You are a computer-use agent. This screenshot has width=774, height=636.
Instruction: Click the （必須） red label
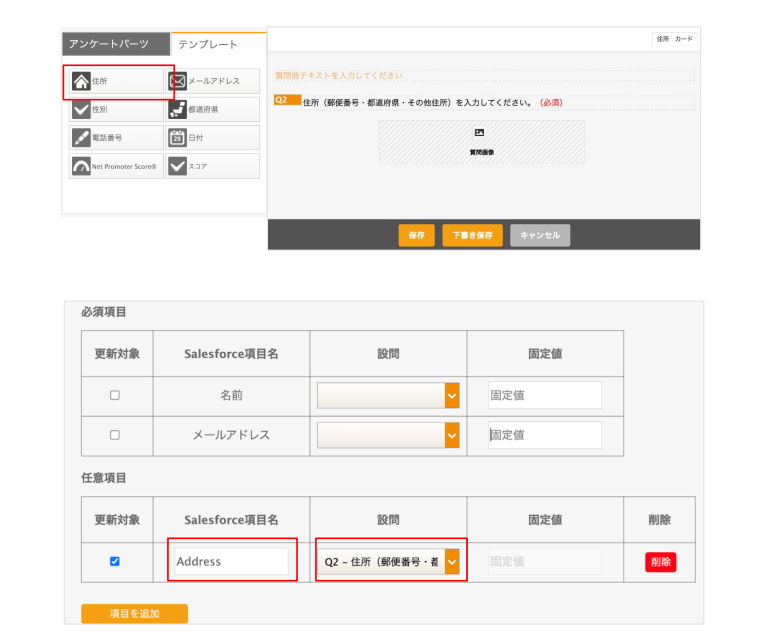click(x=551, y=103)
